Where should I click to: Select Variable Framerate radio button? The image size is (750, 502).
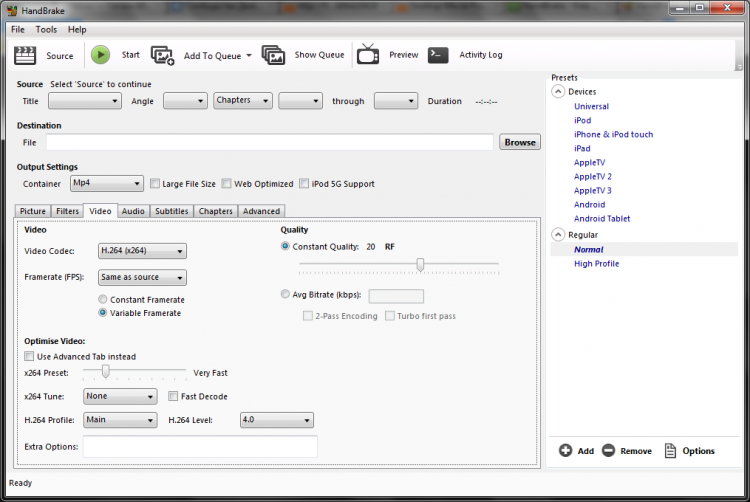tap(102, 313)
